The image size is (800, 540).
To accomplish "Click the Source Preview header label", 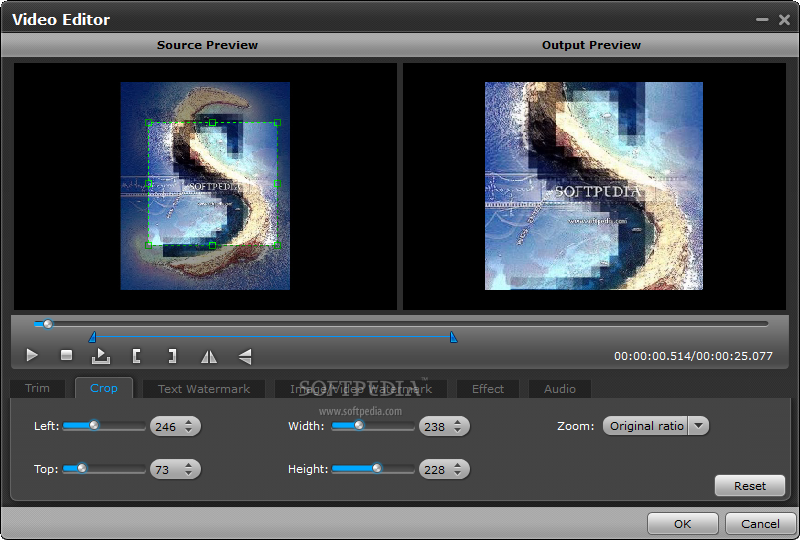I will (207, 45).
